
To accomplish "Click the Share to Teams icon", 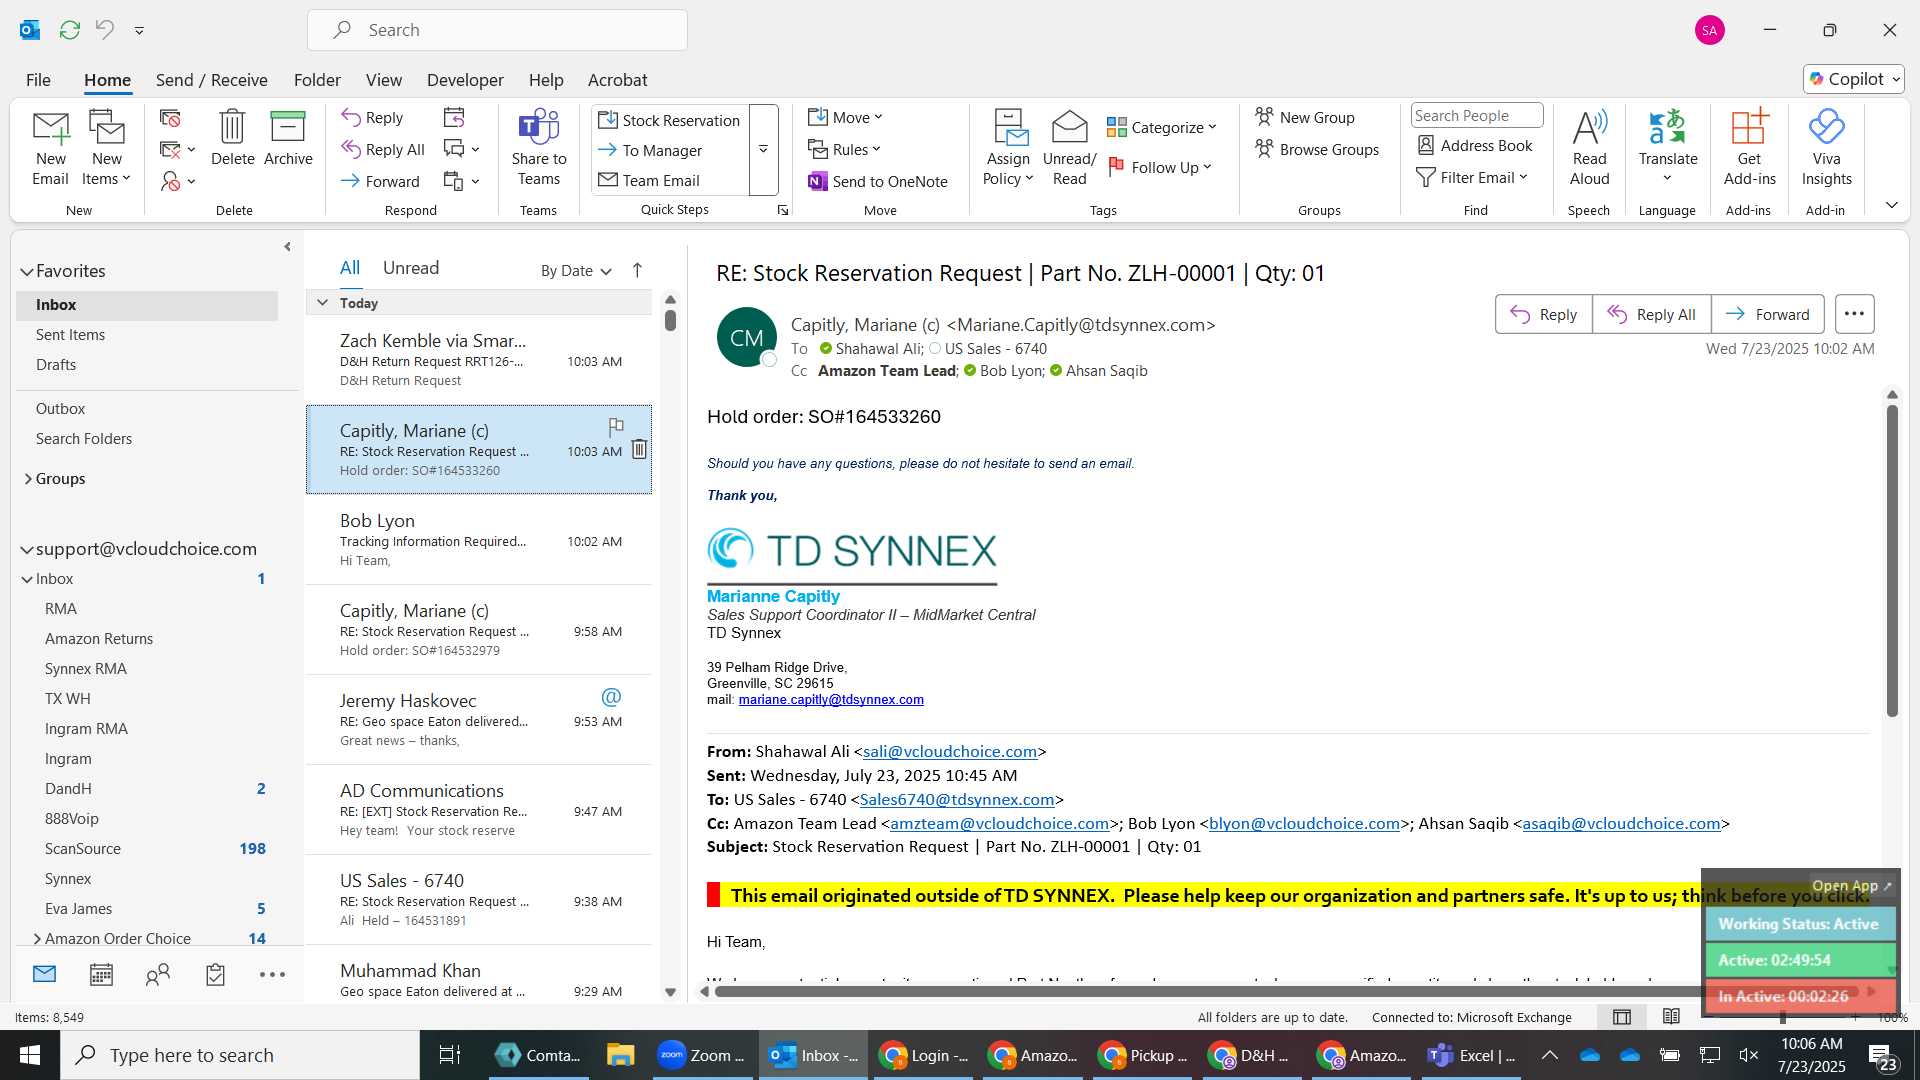I will pos(538,127).
